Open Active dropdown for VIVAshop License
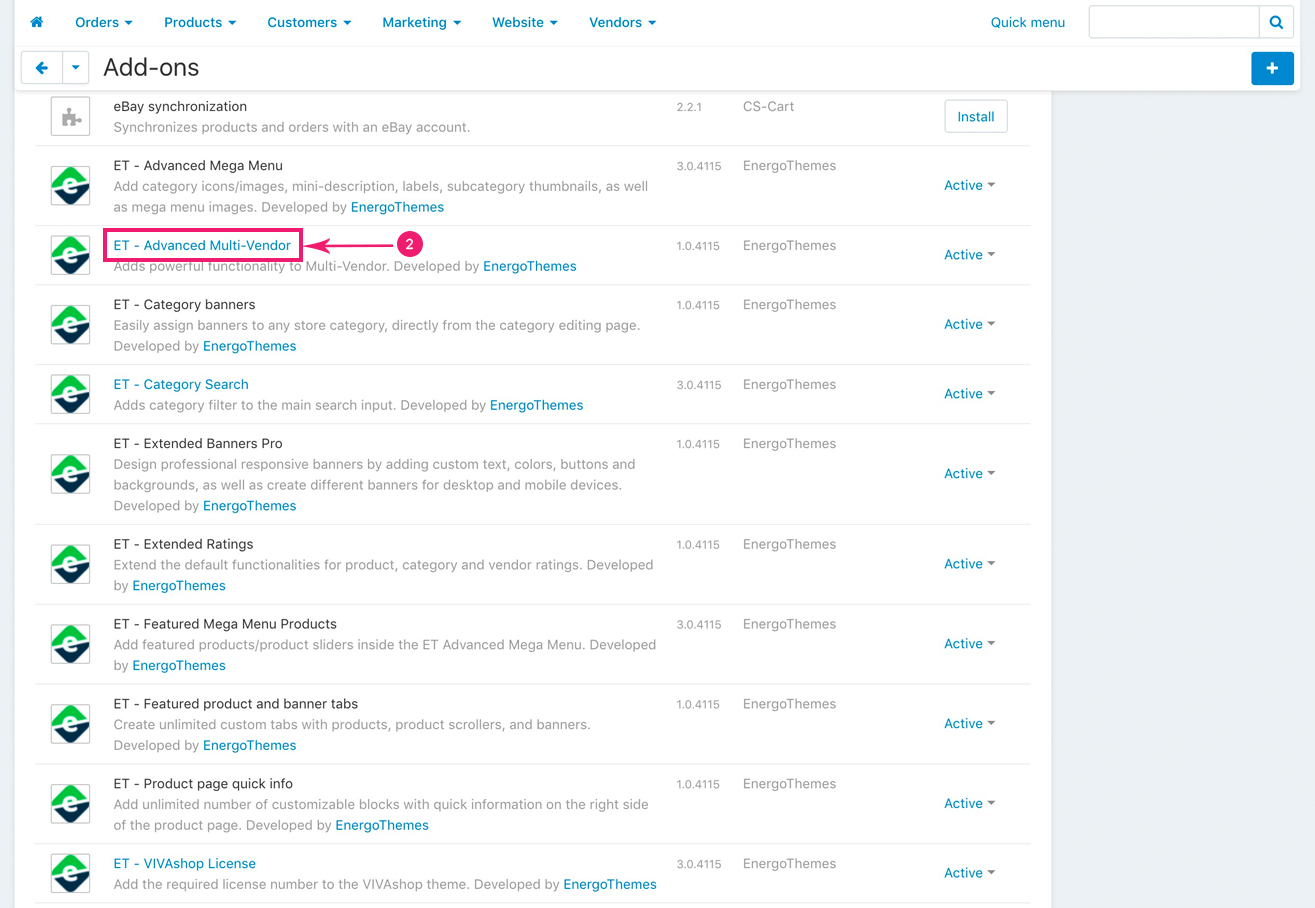1315x908 pixels. 969,873
